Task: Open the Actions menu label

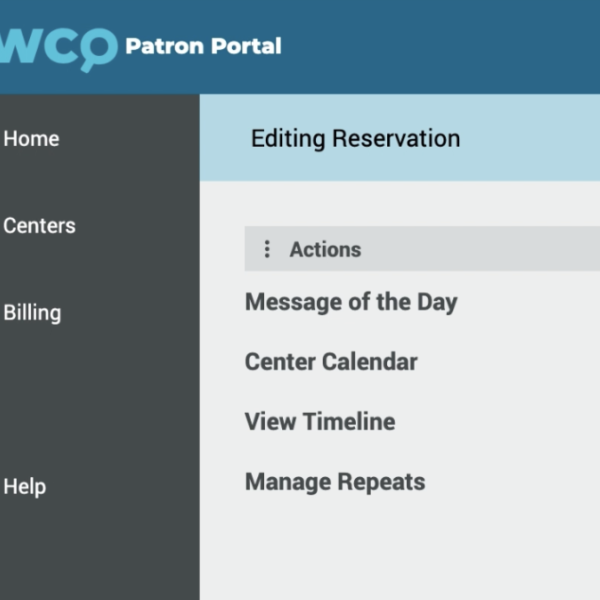Action: click(x=325, y=249)
